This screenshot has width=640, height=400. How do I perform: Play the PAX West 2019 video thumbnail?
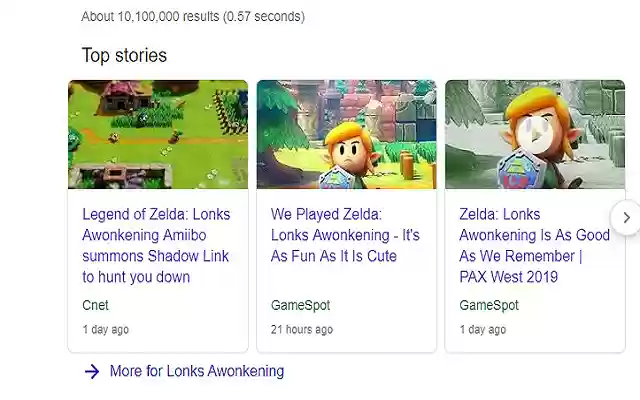pyautogui.click(x=534, y=134)
